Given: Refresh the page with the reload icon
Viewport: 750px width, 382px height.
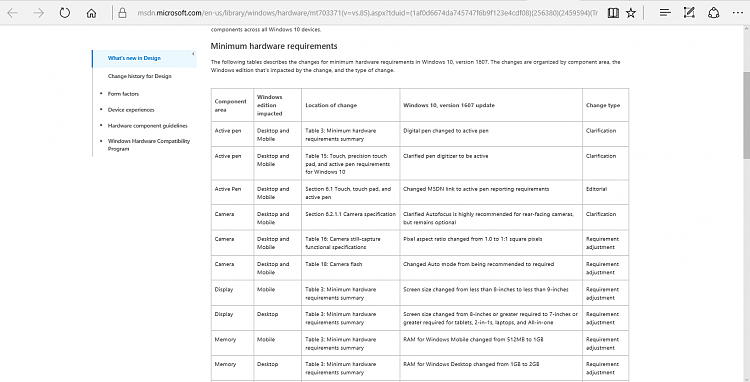Looking at the screenshot, I should click(65, 13).
